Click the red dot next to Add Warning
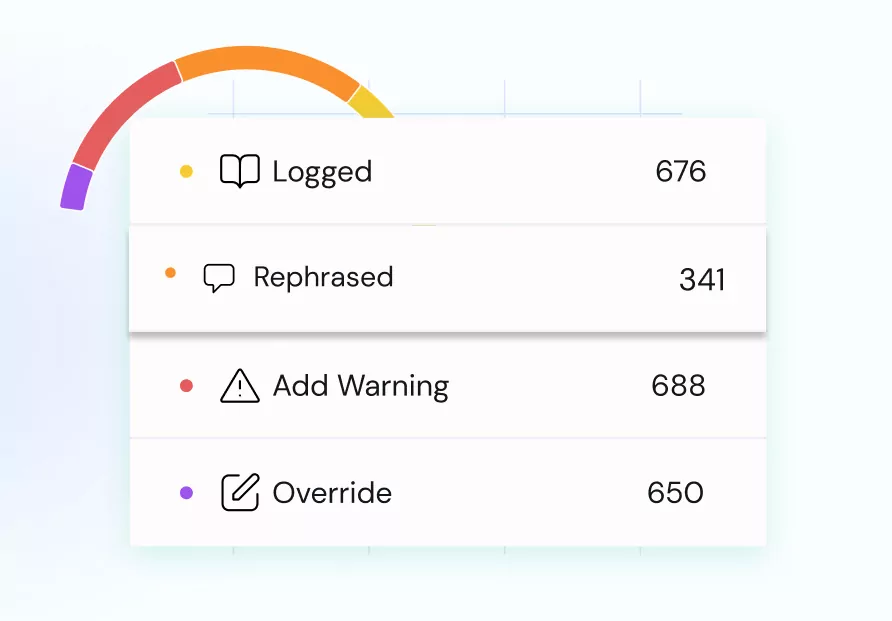This screenshot has width=892, height=621. [x=186, y=386]
